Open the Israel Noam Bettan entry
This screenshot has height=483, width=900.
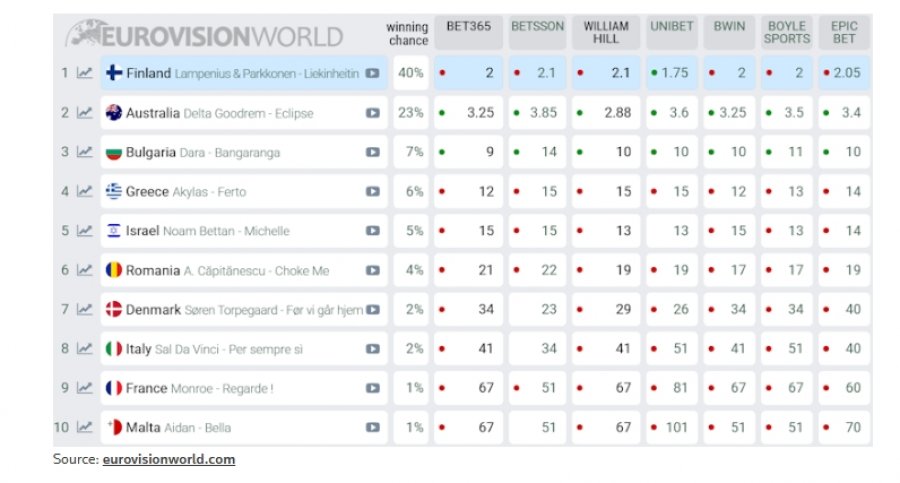(x=243, y=230)
